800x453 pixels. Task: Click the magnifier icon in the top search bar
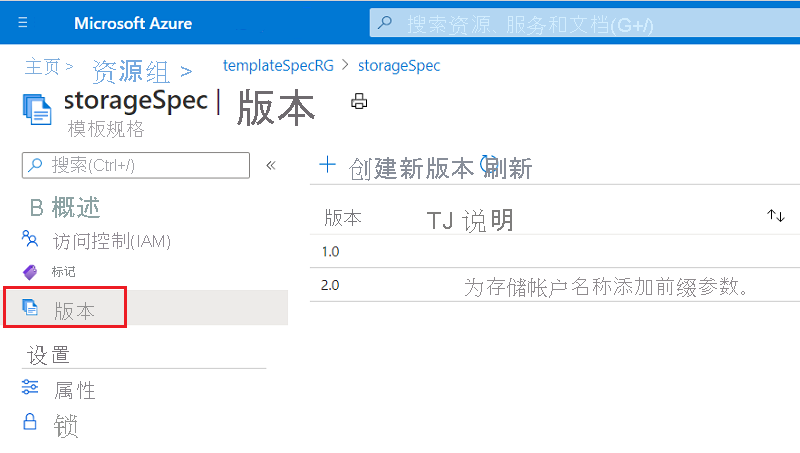tap(385, 22)
